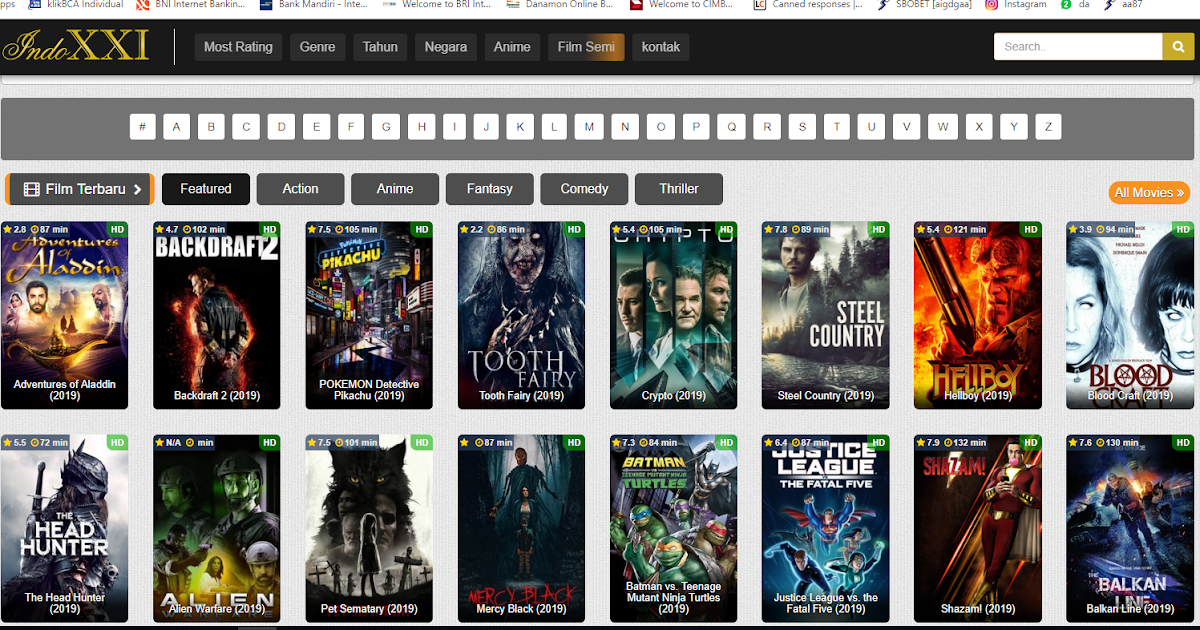Click the HD badge on the Shazam! poster
The height and width of the screenshot is (630, 1200).
pos(1030,441)
